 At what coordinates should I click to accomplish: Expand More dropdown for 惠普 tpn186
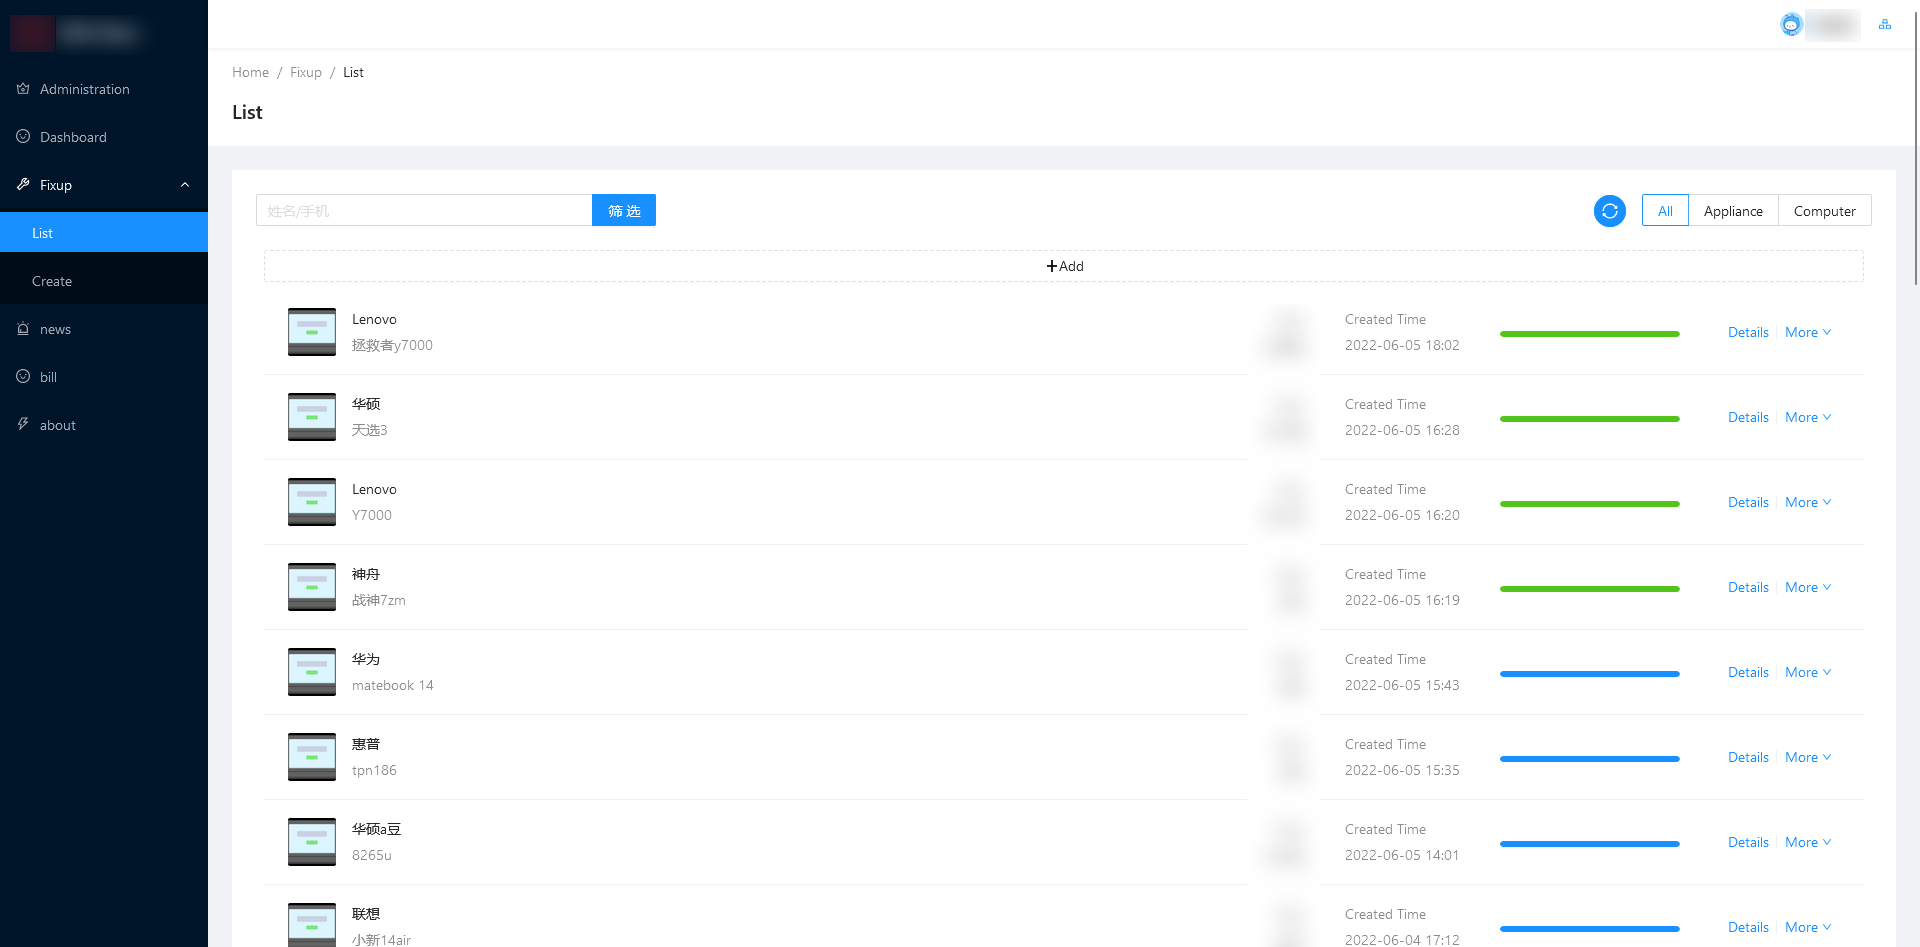pyautogui.click(x=1808, y=757)
